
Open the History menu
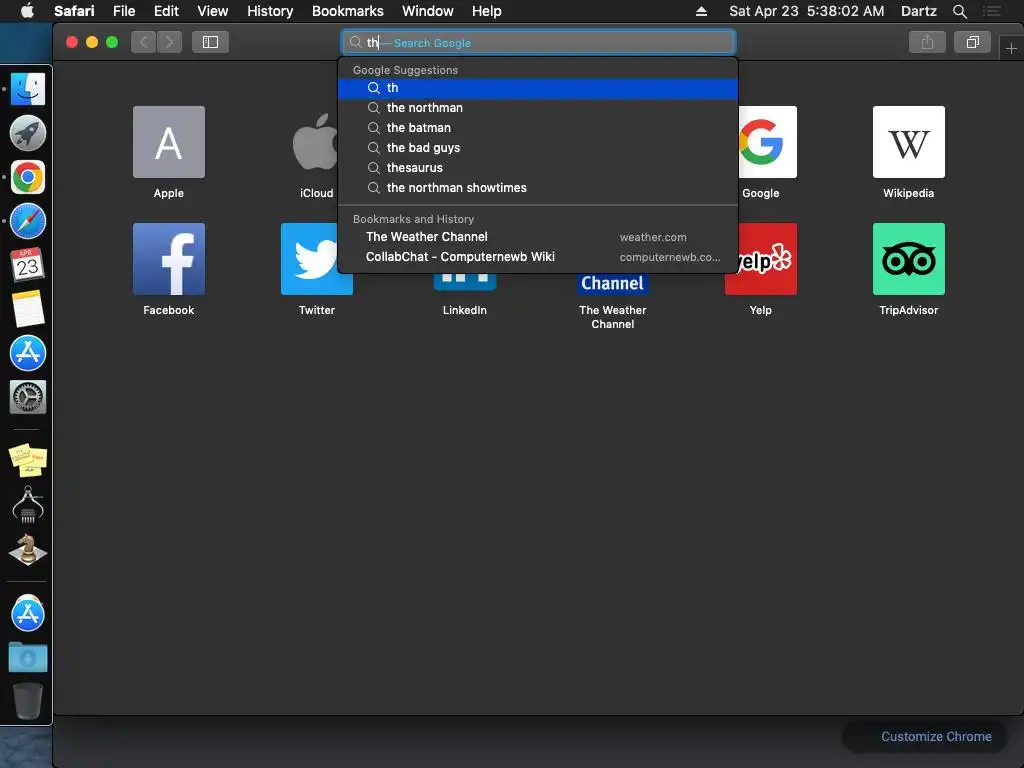pyautogui.click(x=270, y=11)
